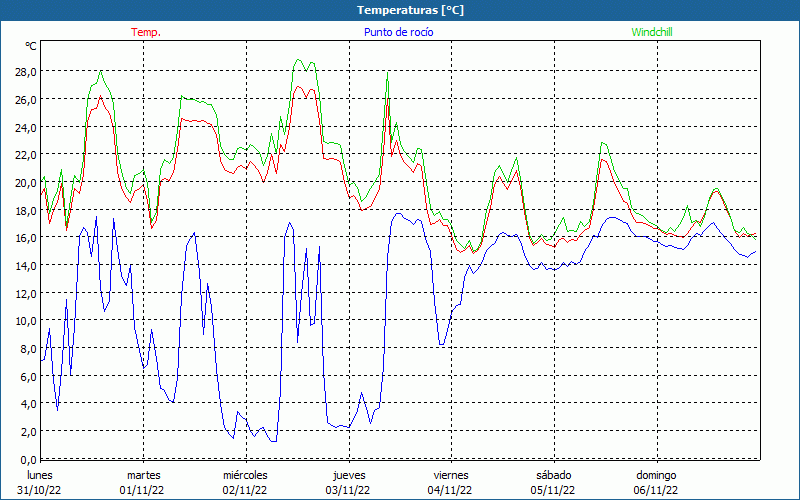
Task: Click the 0,0 y-axis value
Action: pos(28,460)
